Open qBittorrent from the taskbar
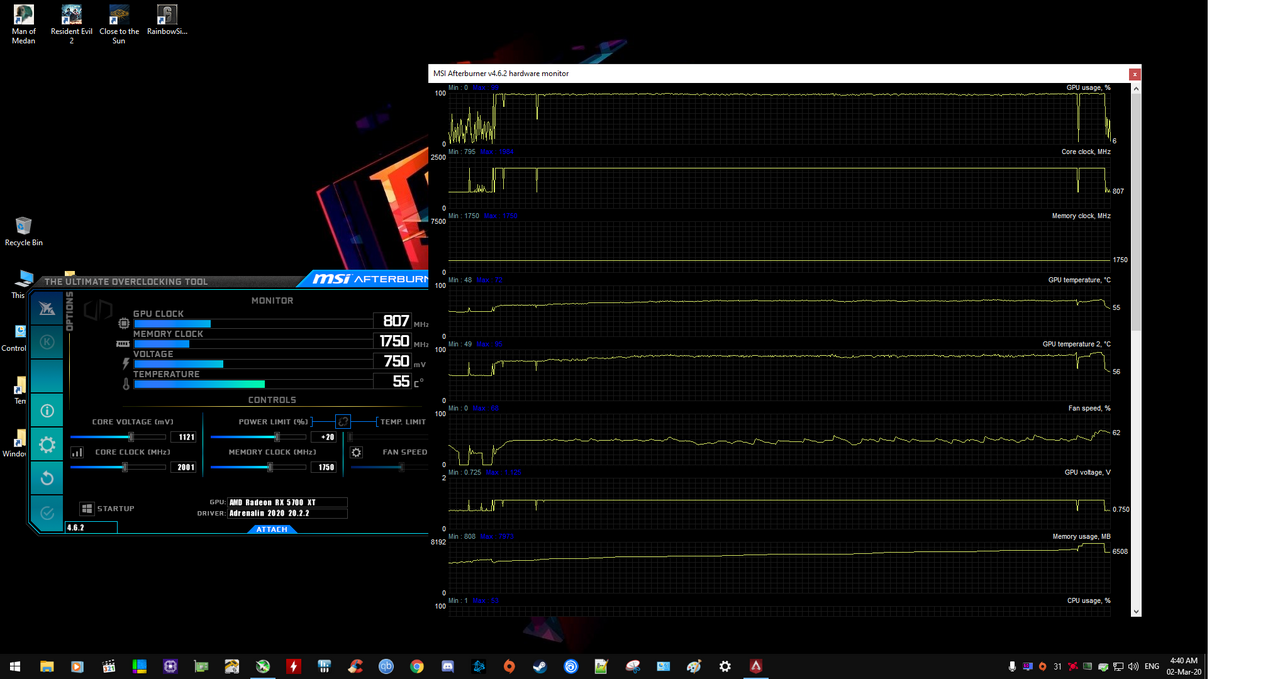The image size is (1280, 679). [386, 666]
